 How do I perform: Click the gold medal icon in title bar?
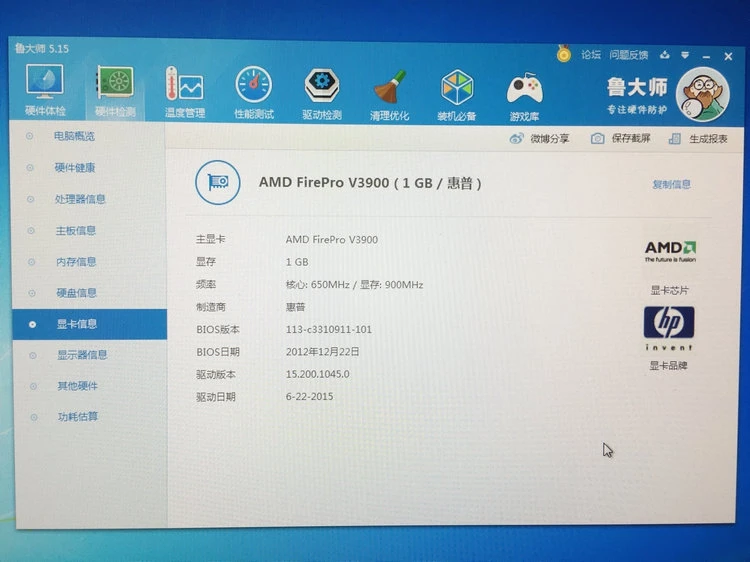pyautogui.click(x=564, y=53)
